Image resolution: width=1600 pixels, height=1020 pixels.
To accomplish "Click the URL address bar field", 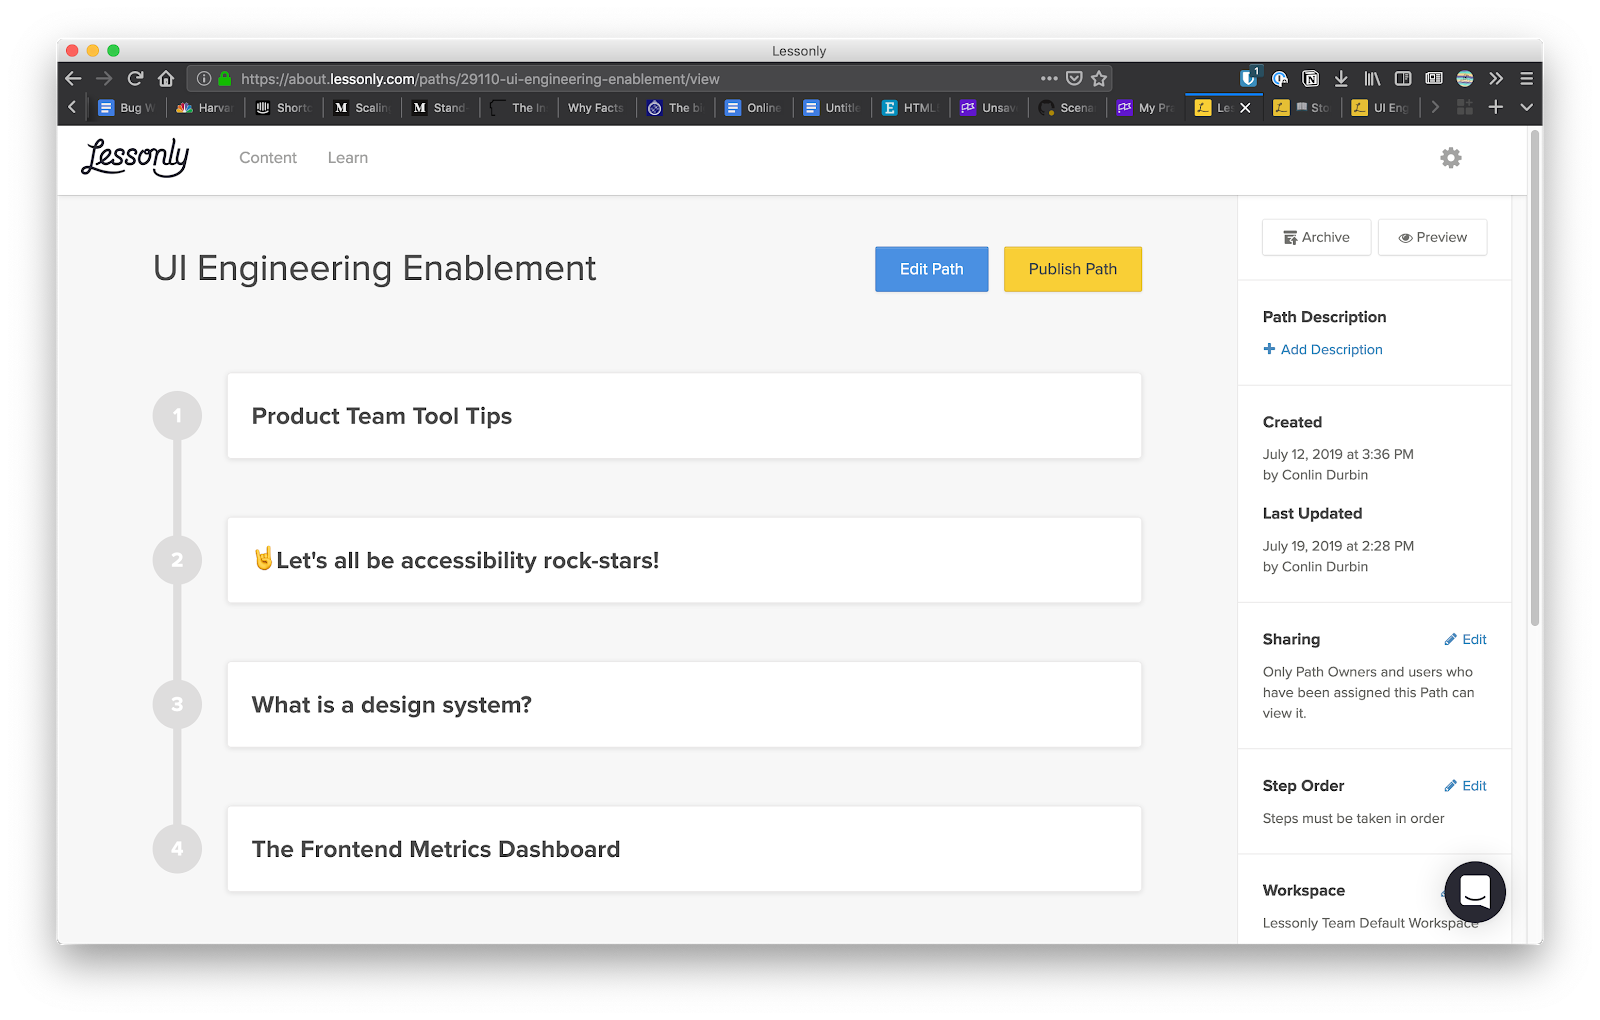I will pos(650,78).
